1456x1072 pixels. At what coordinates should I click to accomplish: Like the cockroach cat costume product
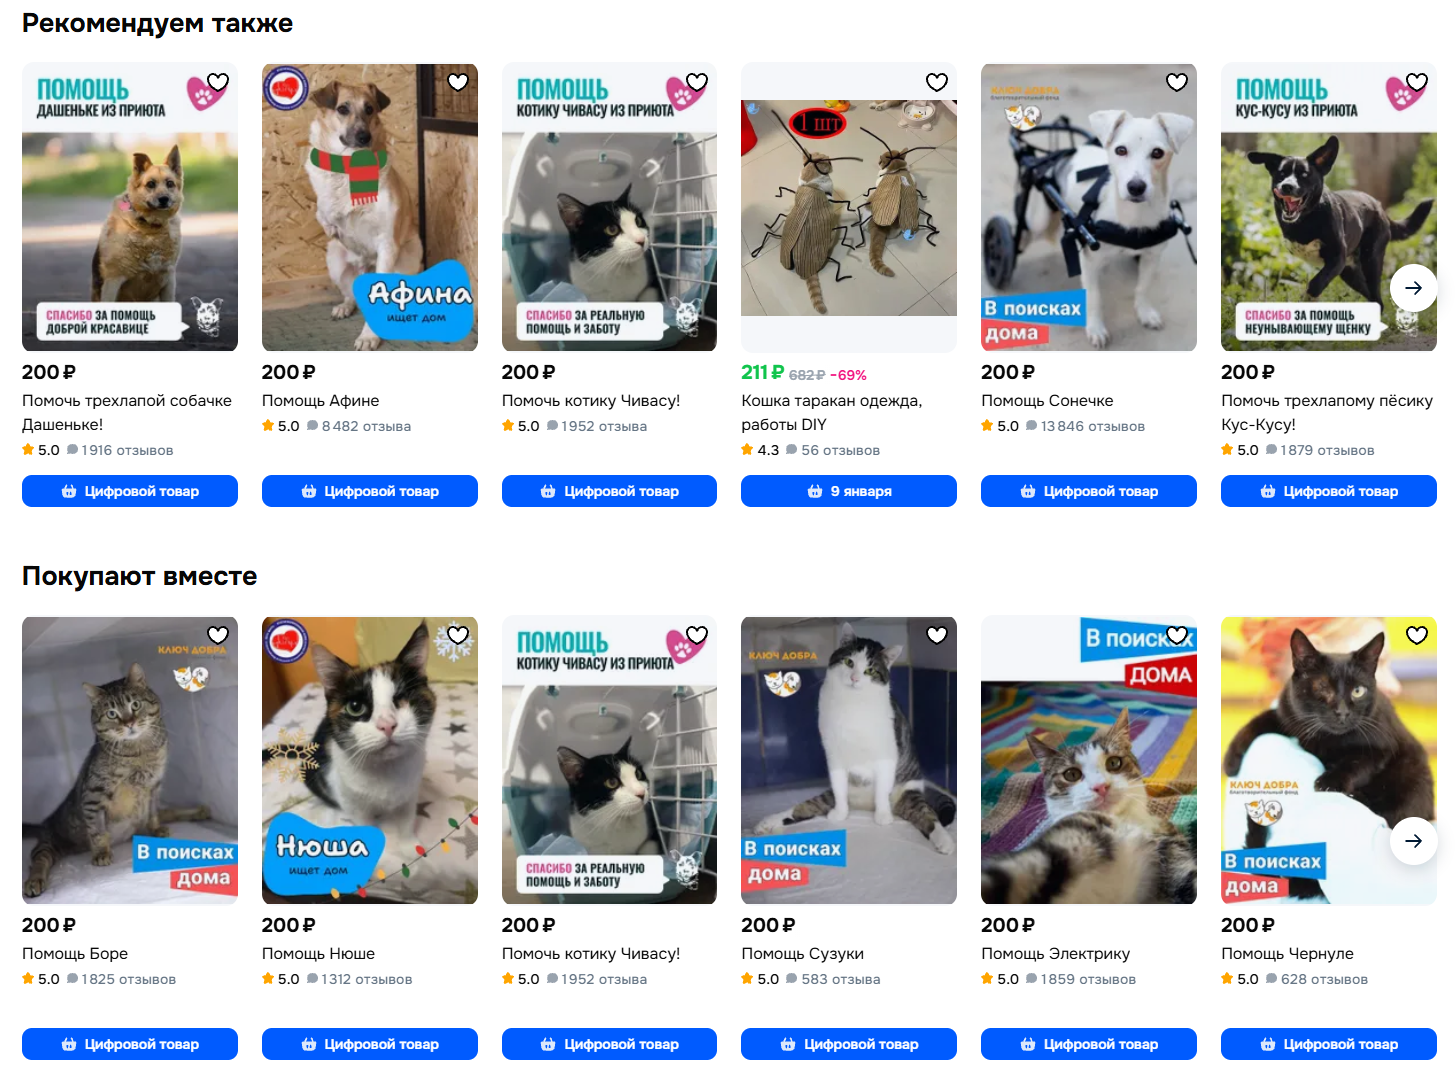[x=937, y=82]
